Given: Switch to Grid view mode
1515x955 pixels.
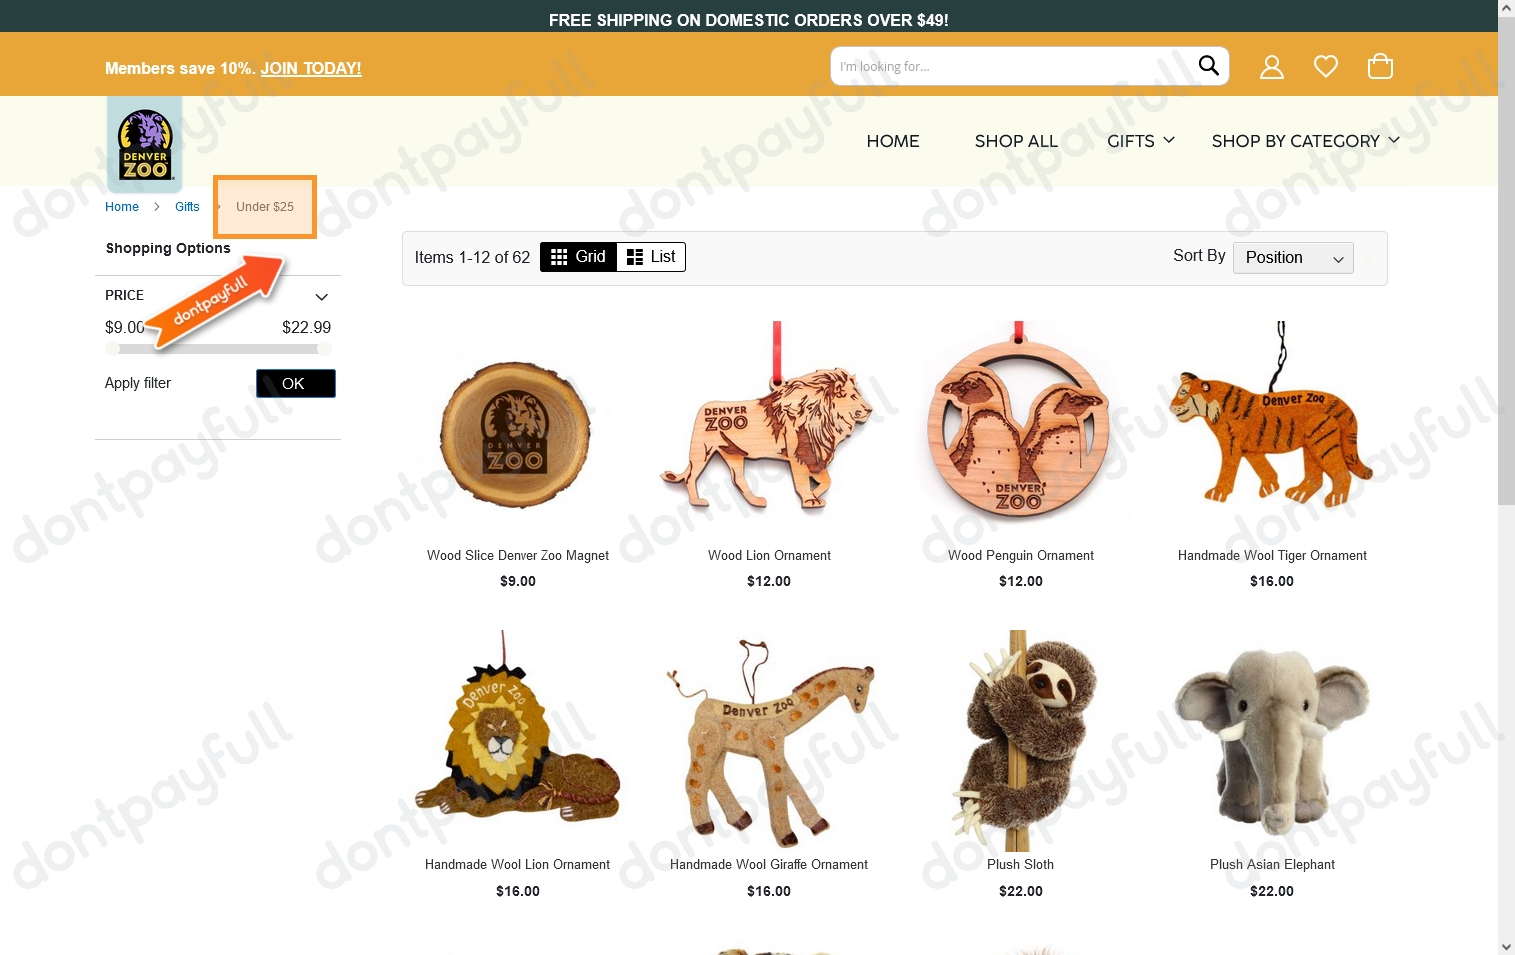Looking at the screenshot, I should 578,257.
